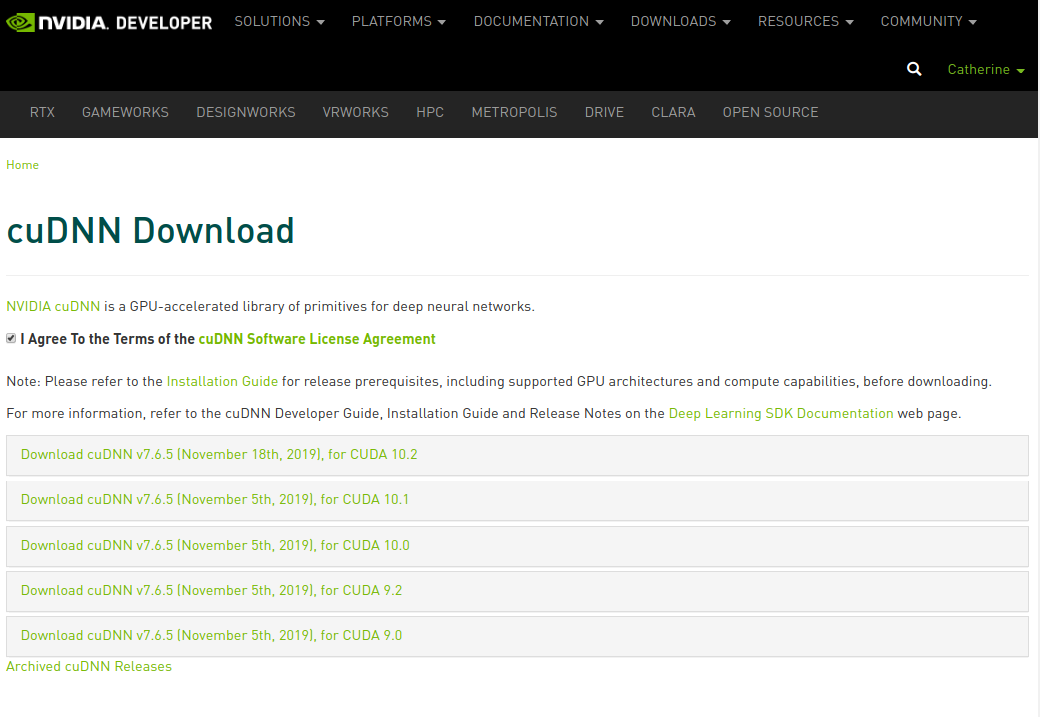Uncheck the I Agree to the Terms checkbox
This screenshot has width=1040, height=717.
[x=11, y=338]
